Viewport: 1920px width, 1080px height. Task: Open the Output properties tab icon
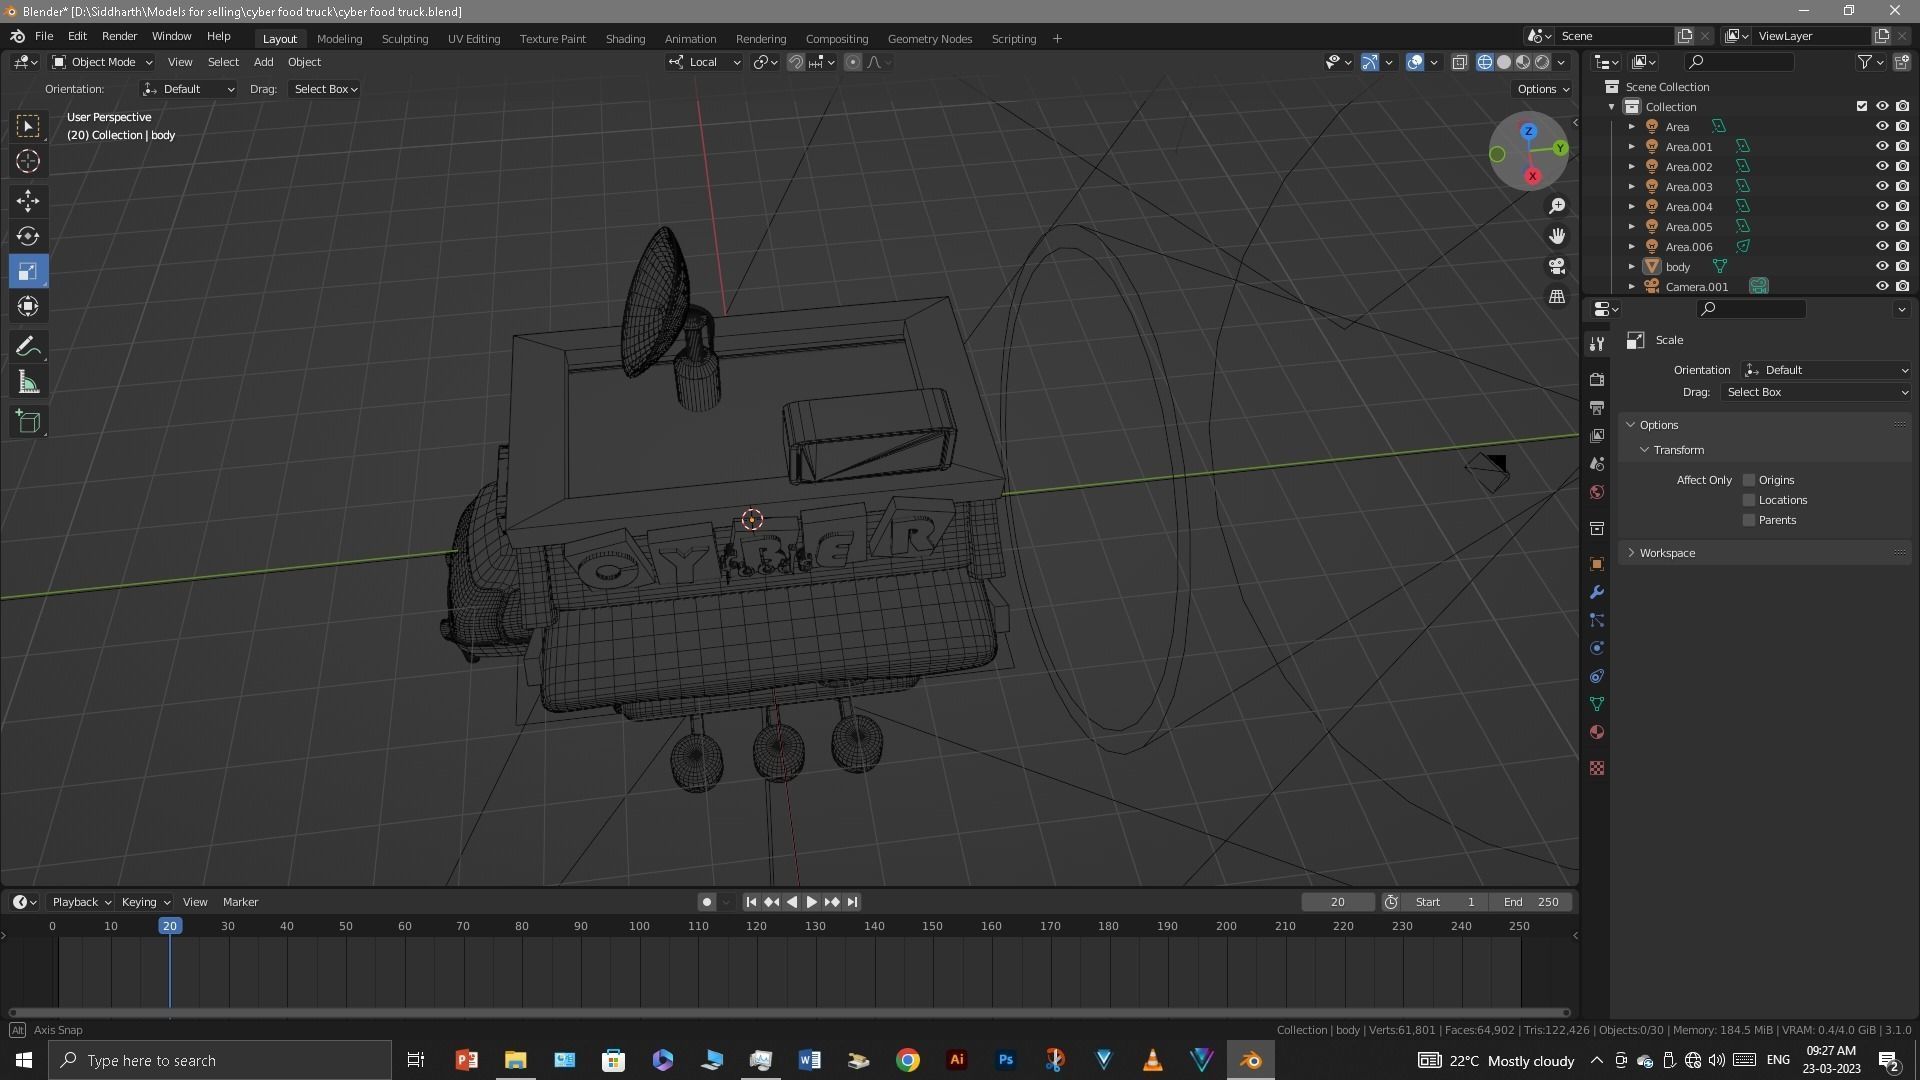pos(1597,408)
